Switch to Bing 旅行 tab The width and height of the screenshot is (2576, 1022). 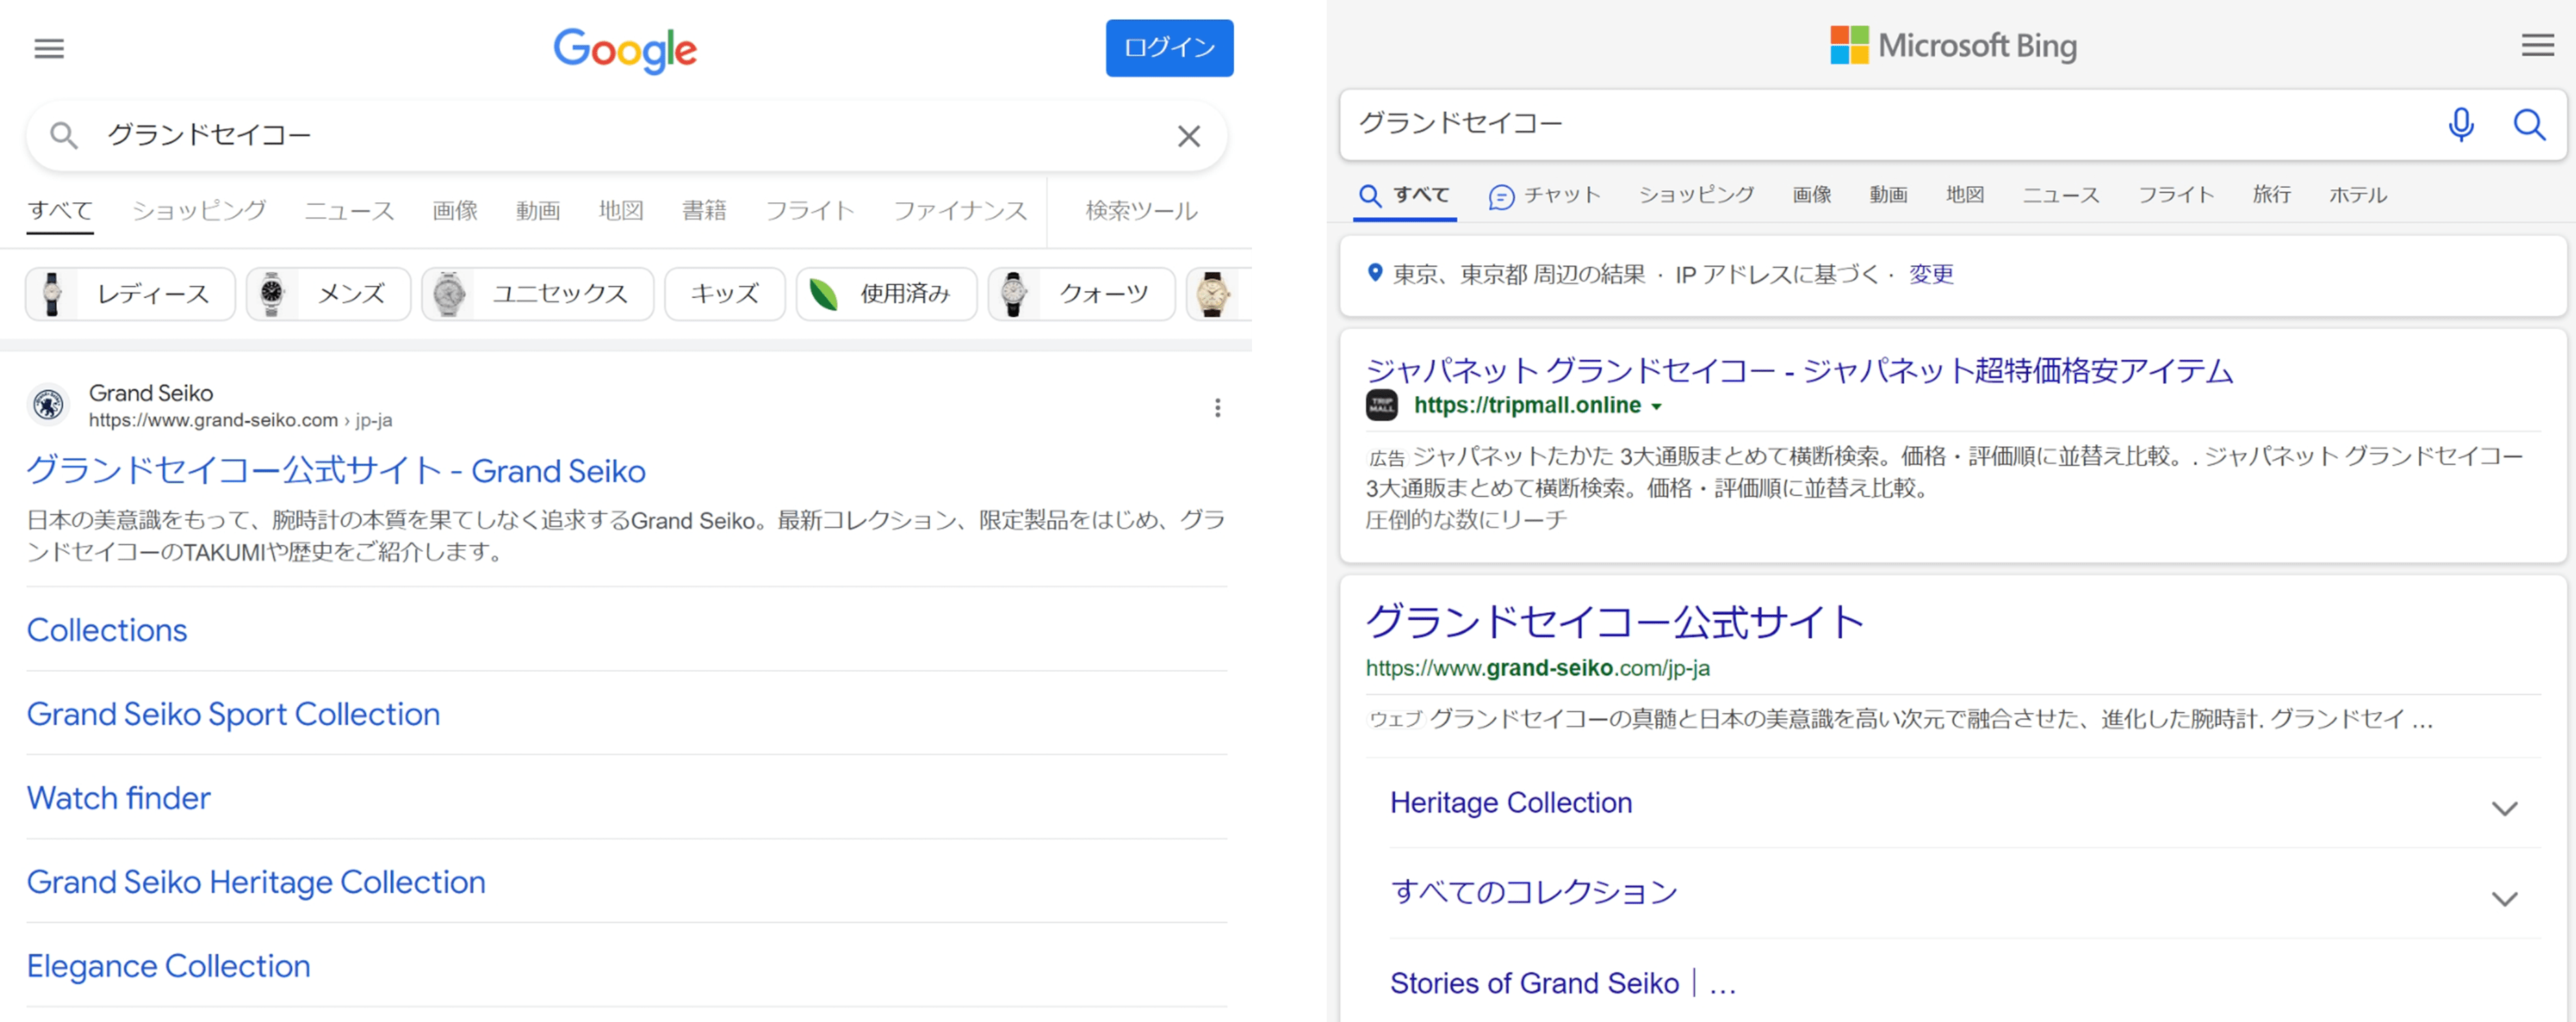(x=2271, y=195)
